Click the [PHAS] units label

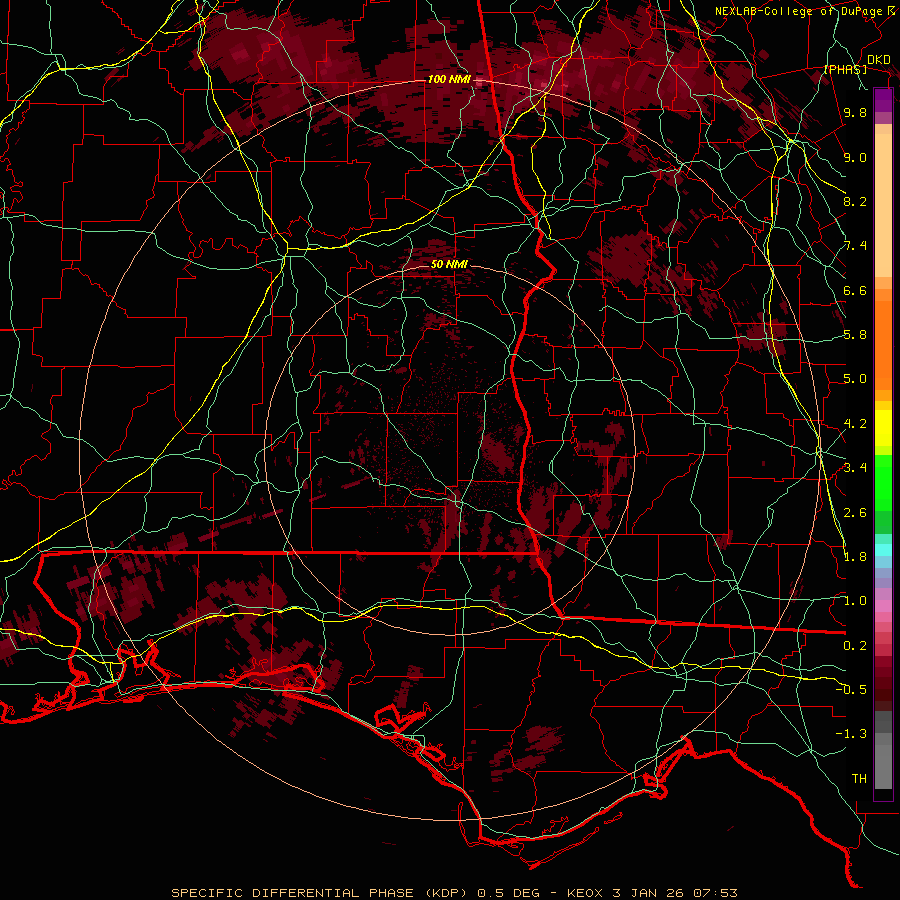click(845, 69)
